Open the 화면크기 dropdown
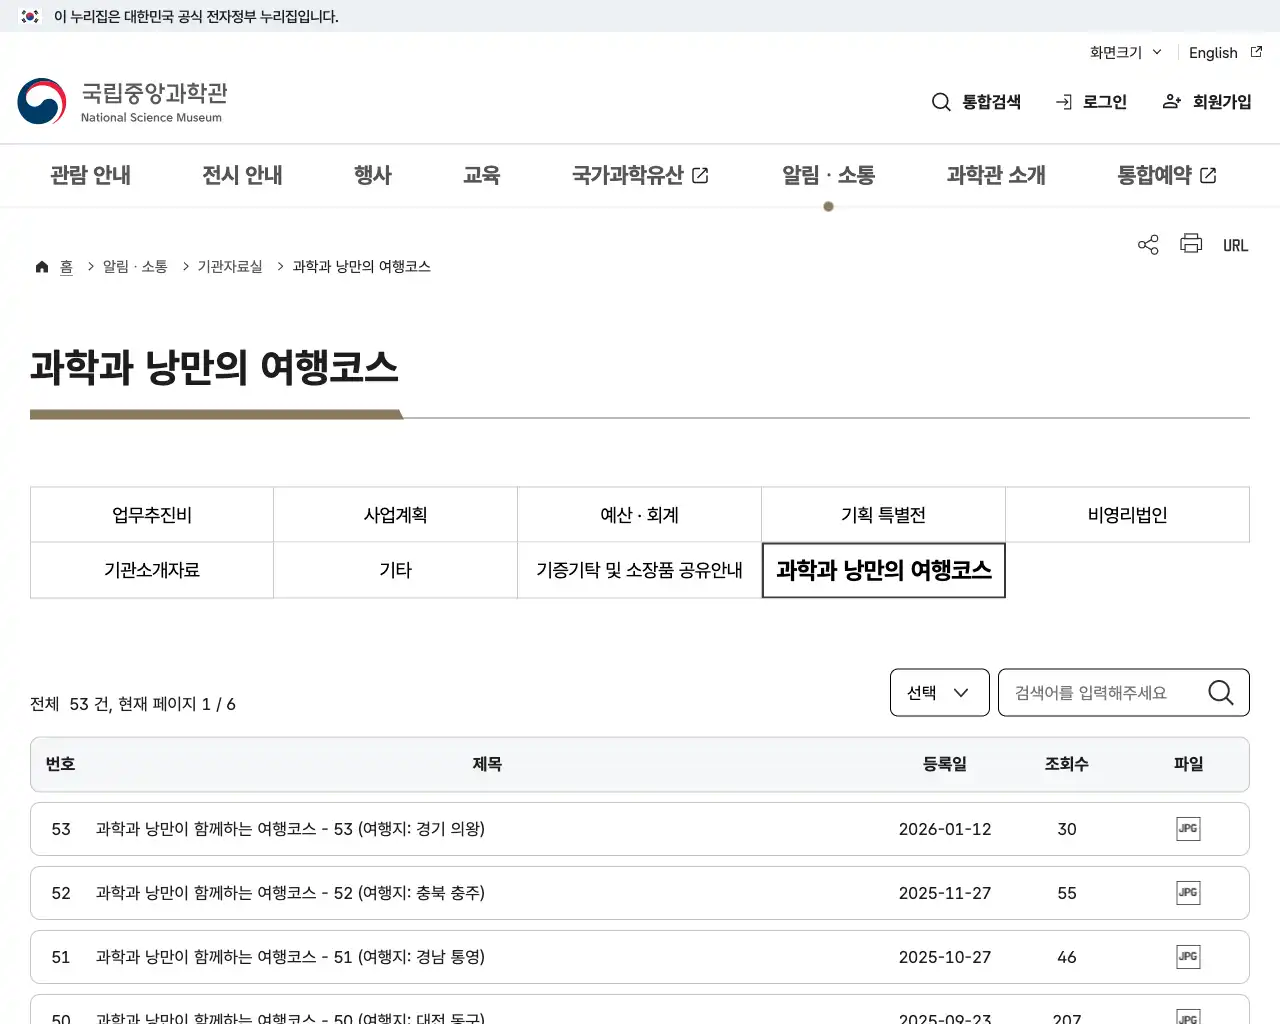 1124,52
